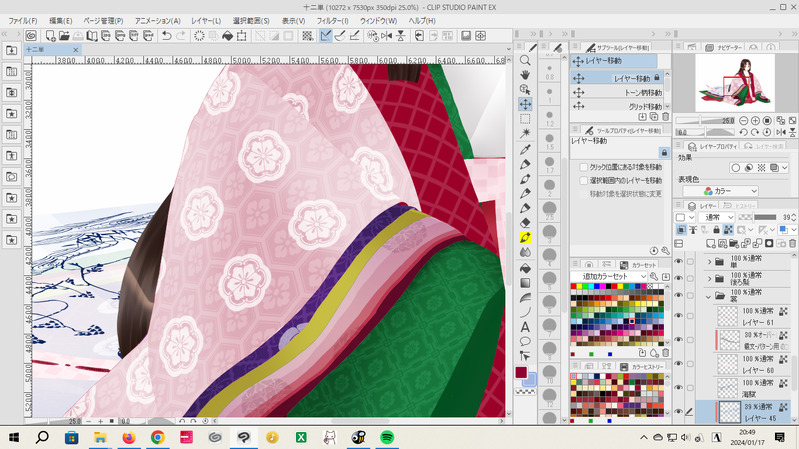Pick the Eyedropper tool
Screen dimensions: 799x449
pos(525,148)
